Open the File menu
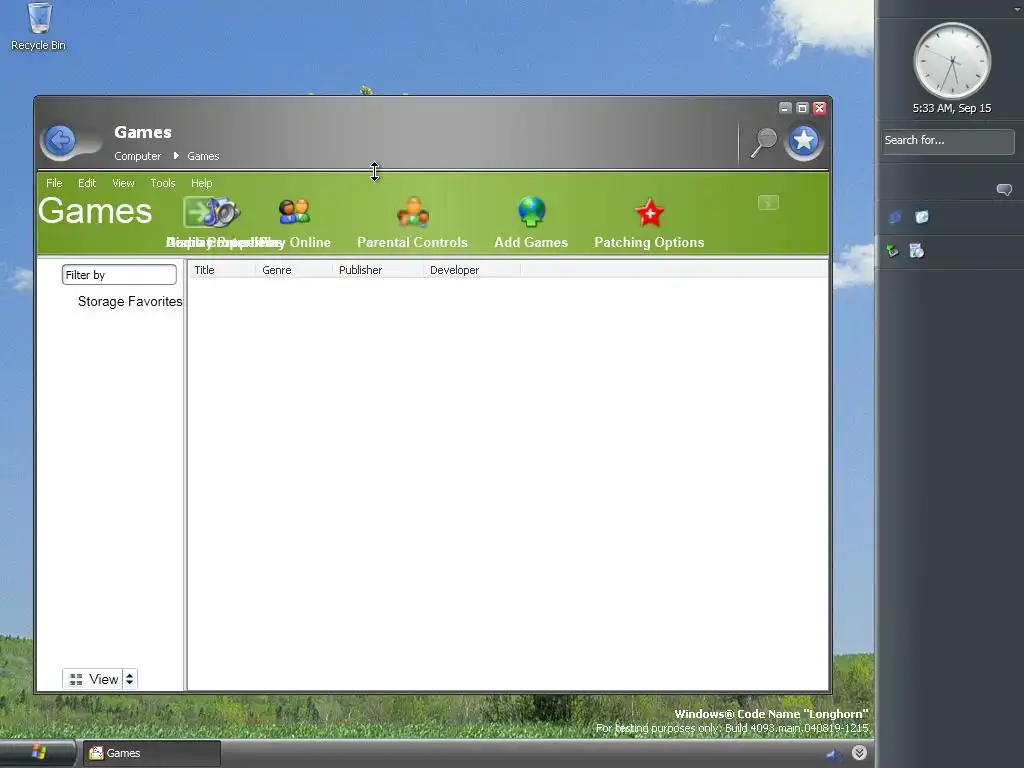 point(54,184)
